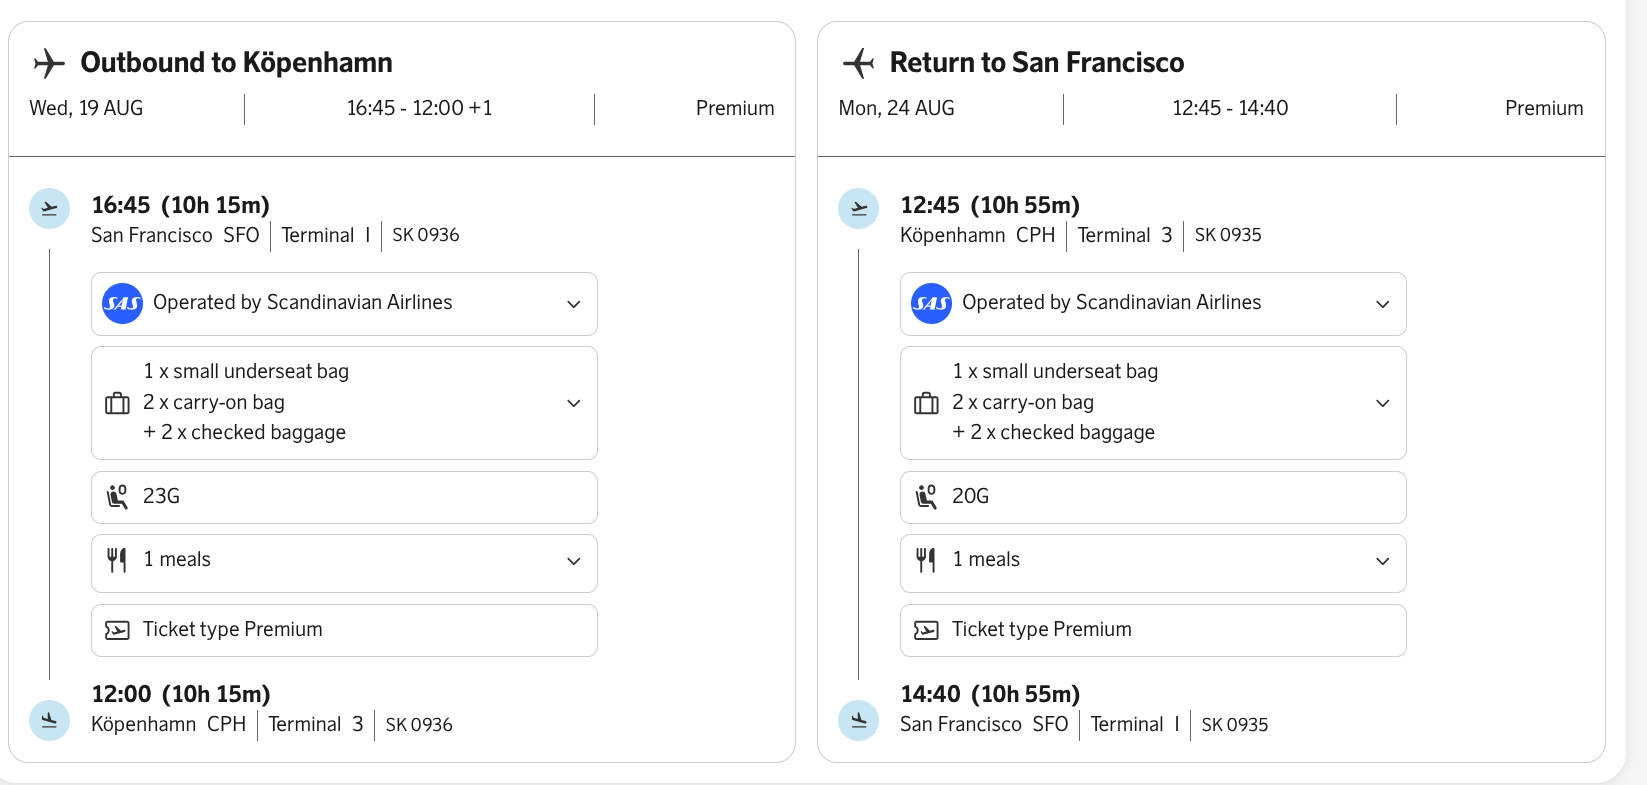1647x785 pixels.
Task: Click the ticket icon in outbound Ticket type Premium
Action: pyautogui.click(x=117, y=630)
